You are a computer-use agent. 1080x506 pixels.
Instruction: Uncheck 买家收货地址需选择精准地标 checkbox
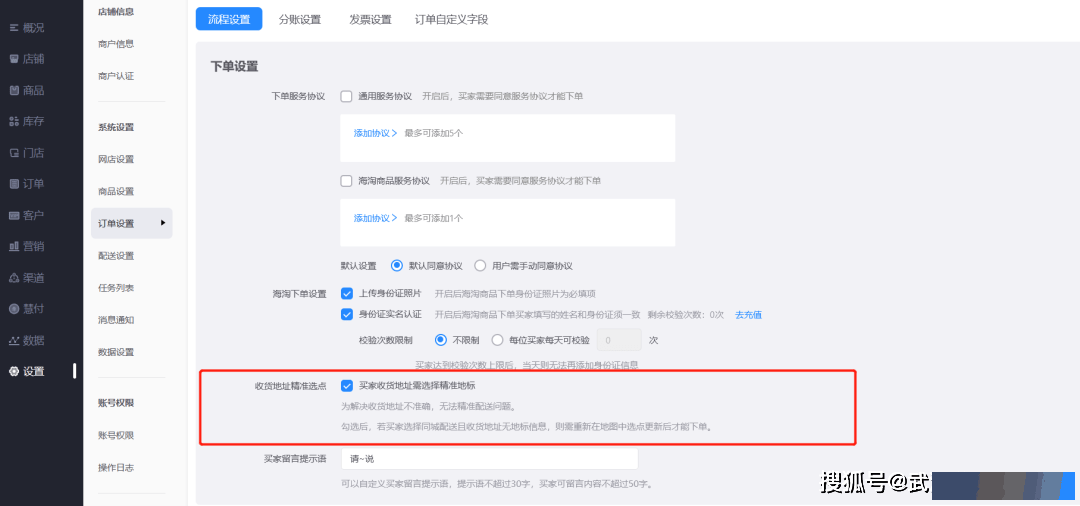click(x=346, y=386)
